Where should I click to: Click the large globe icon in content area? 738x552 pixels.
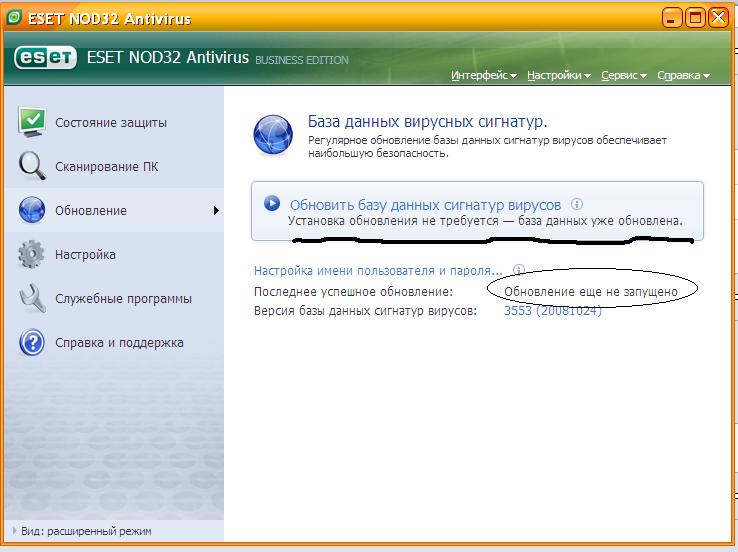pos(273,135)
